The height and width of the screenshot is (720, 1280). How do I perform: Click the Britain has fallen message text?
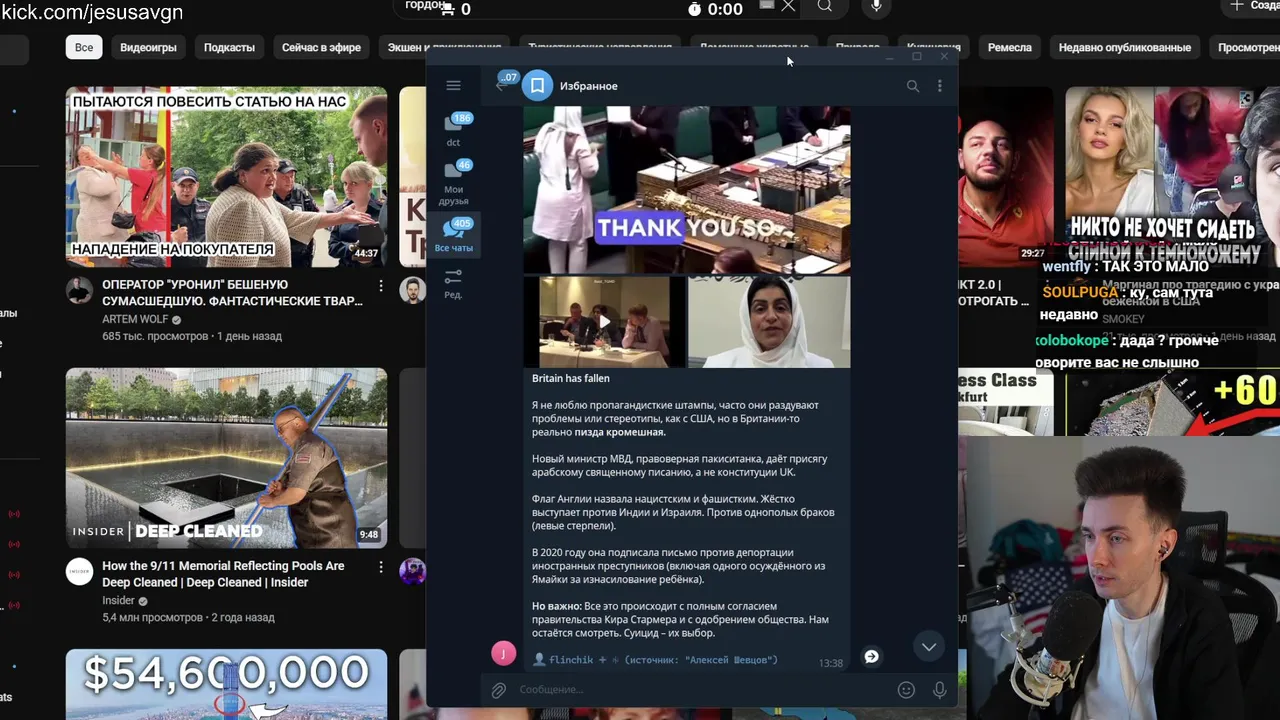570,379
